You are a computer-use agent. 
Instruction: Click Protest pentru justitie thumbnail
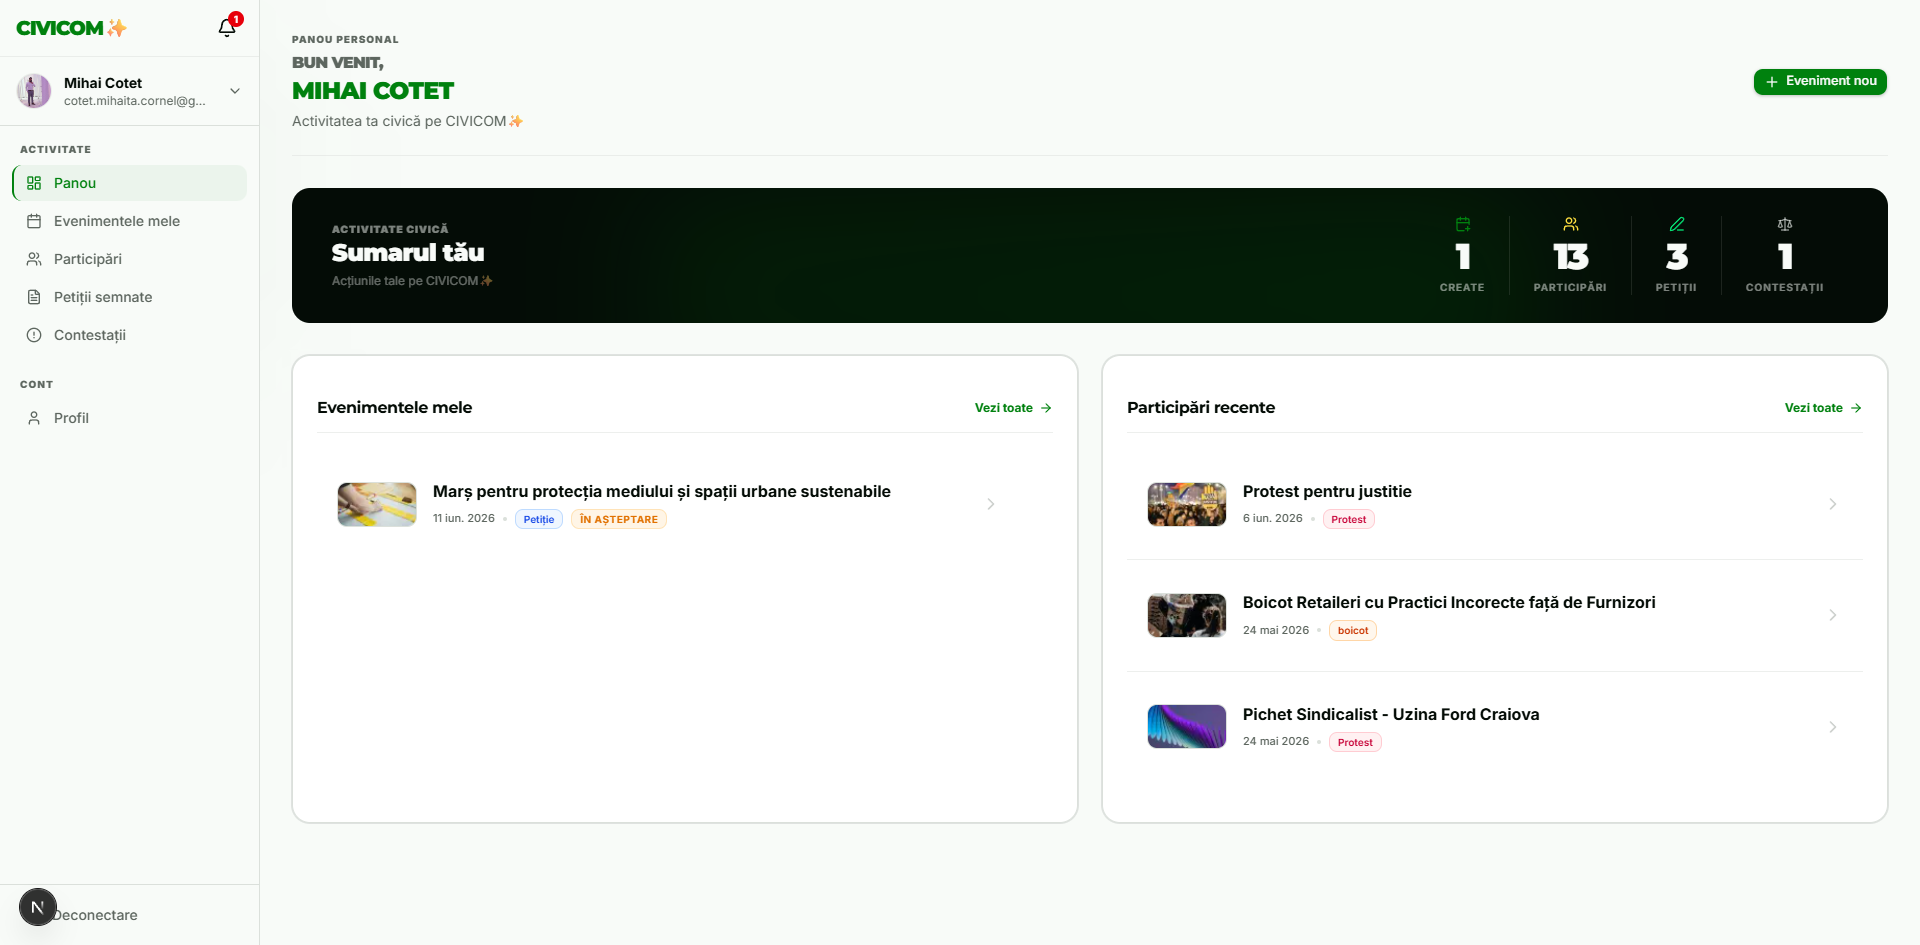coord(1187,504)
